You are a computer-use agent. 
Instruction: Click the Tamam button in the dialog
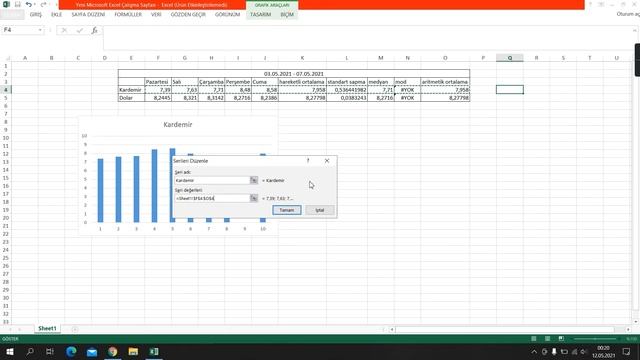pyautogui.click(x=287, y=210)
